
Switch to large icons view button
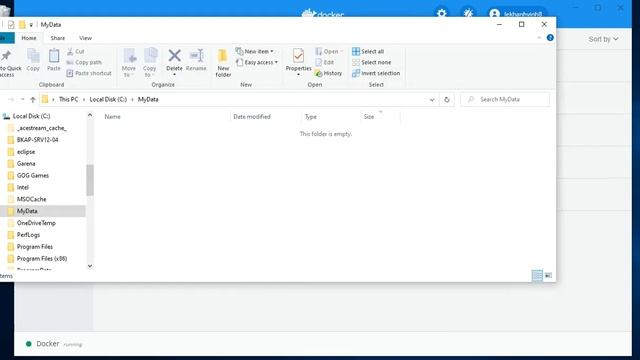point(548,276)
